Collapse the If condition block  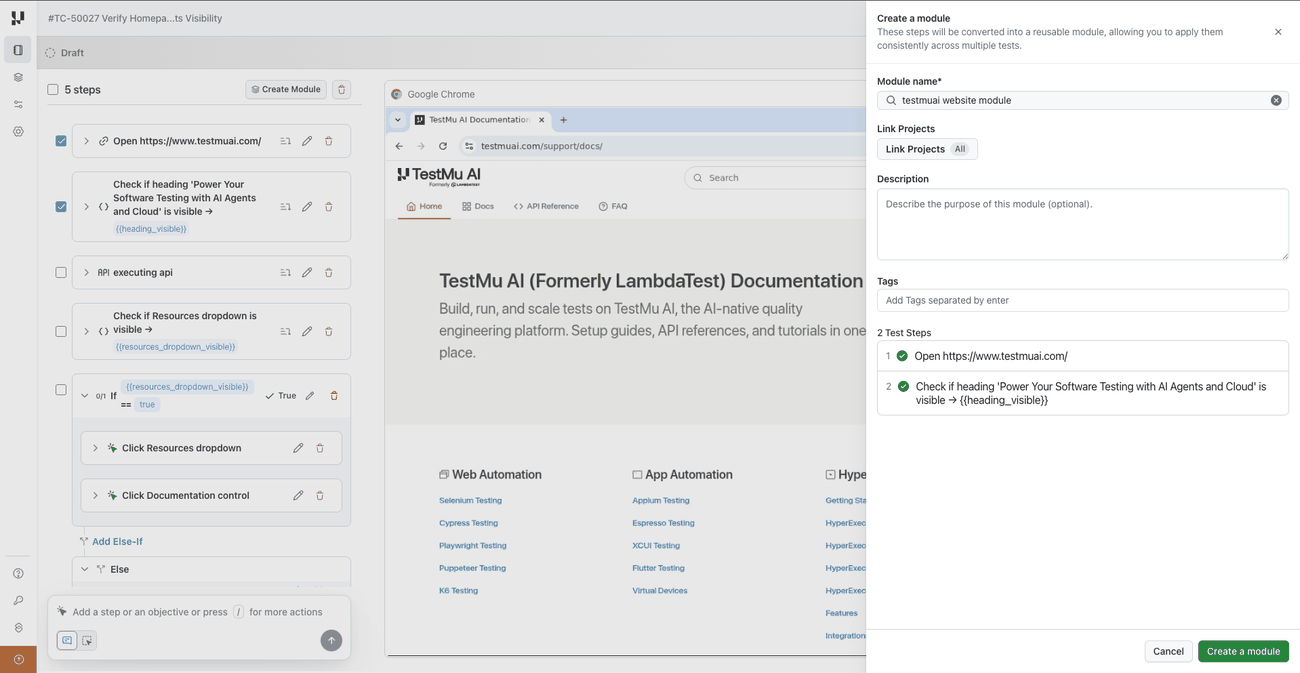pos(85,396)
